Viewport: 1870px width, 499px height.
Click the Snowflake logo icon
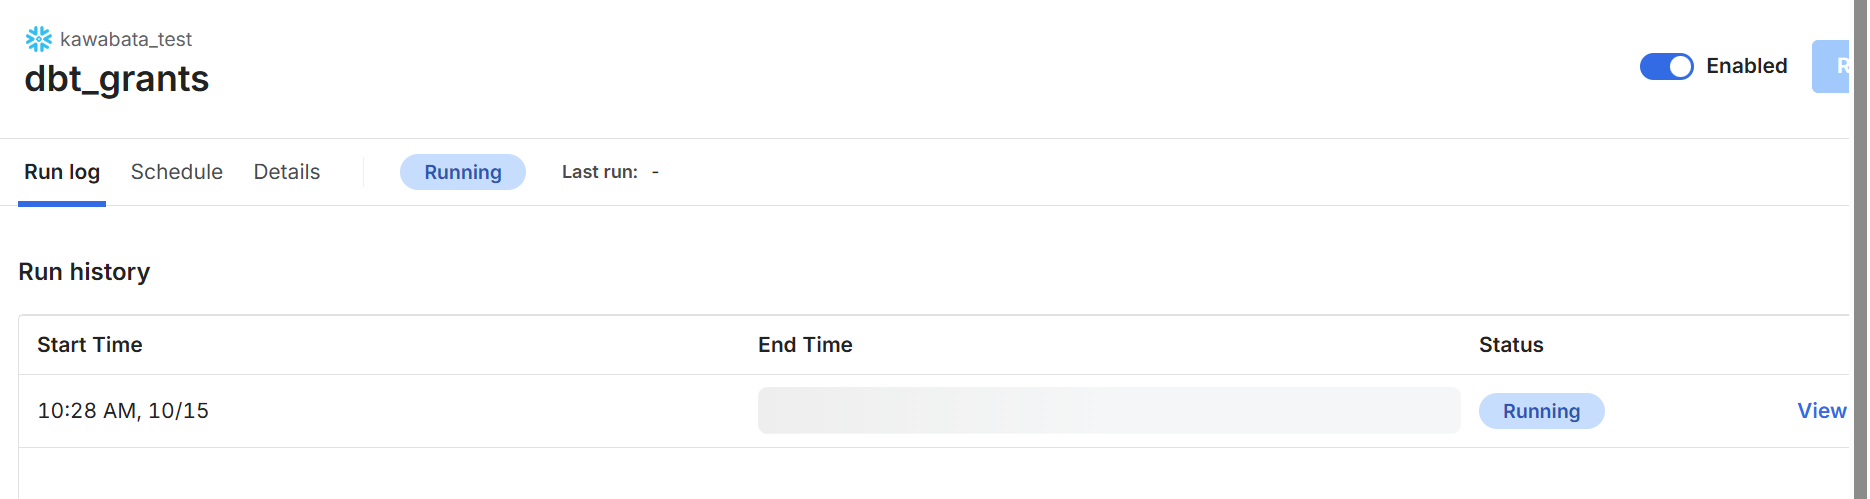pyautogui.click(x=38, y=39)
